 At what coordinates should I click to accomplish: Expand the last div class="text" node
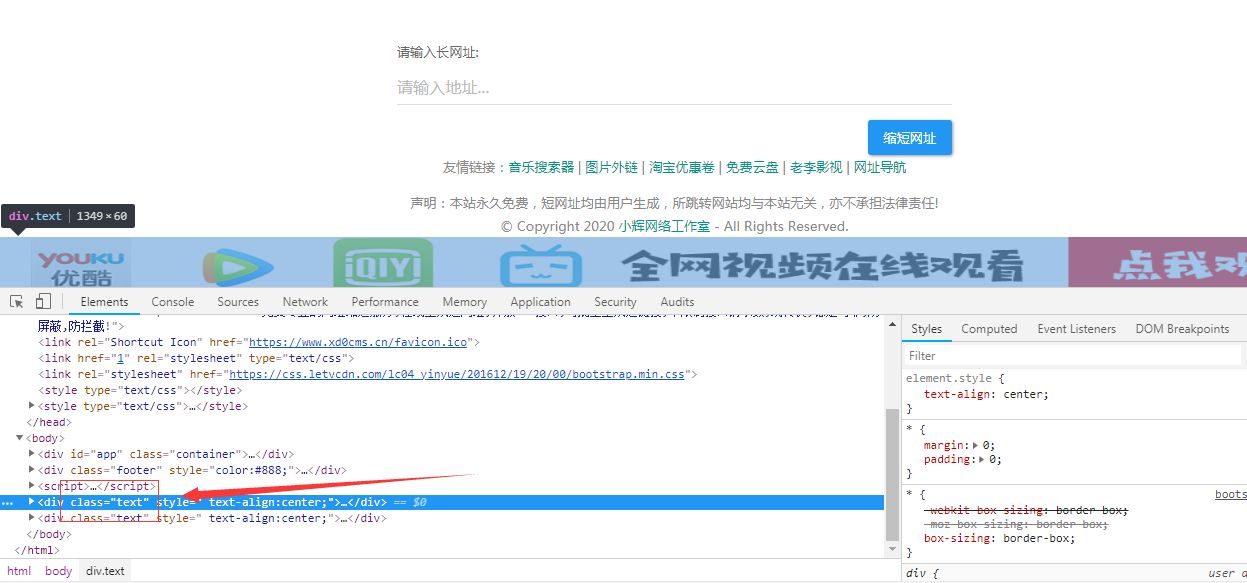click(32, 518)
